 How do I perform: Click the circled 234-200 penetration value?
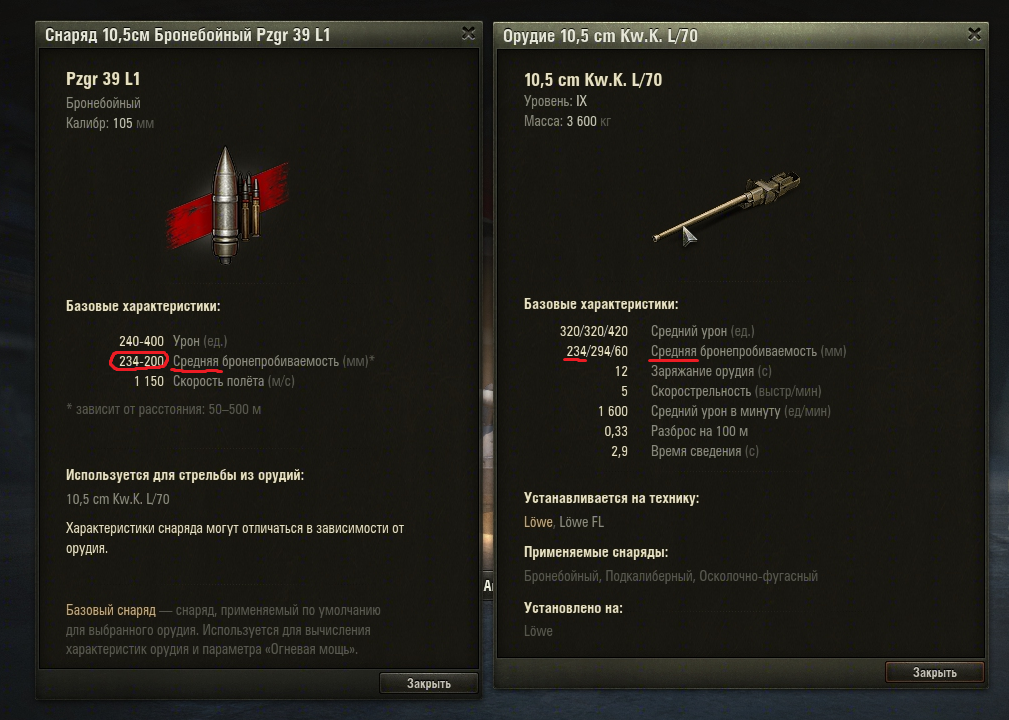[140, 361]
